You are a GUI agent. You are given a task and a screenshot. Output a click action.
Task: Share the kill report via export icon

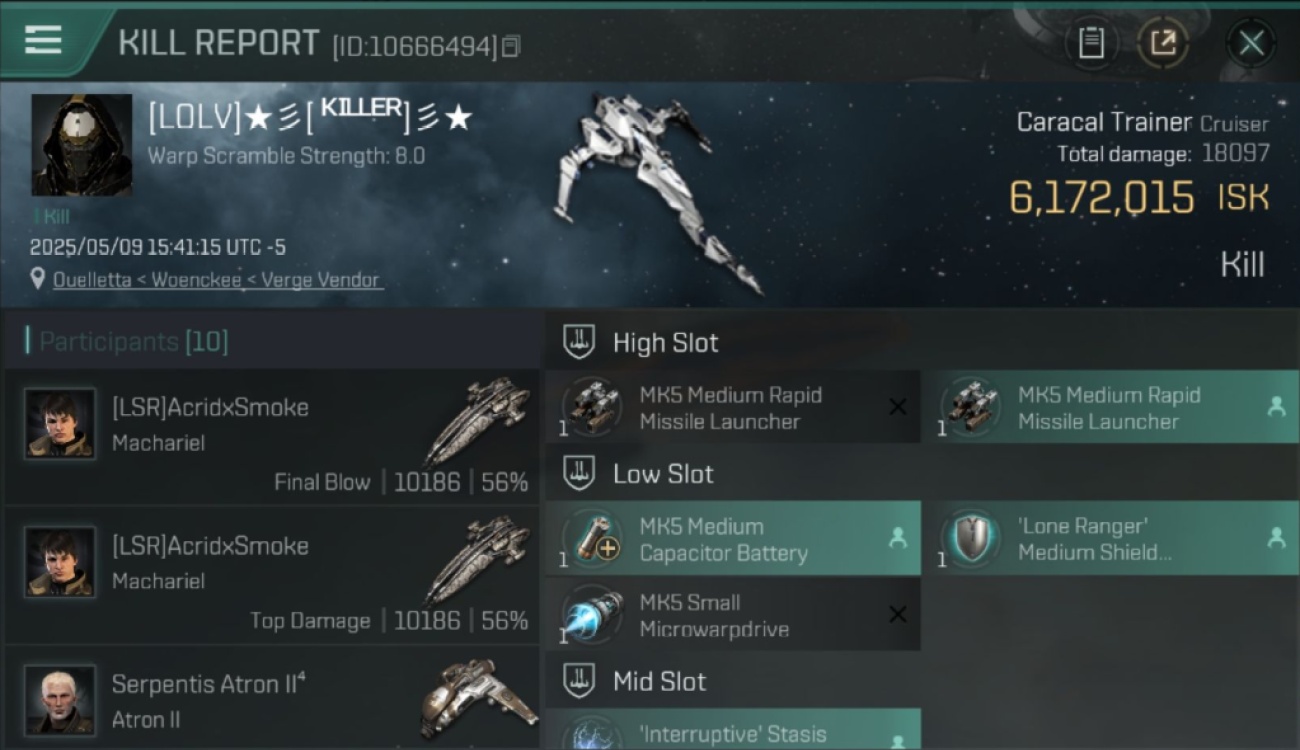coord(1163,42)
